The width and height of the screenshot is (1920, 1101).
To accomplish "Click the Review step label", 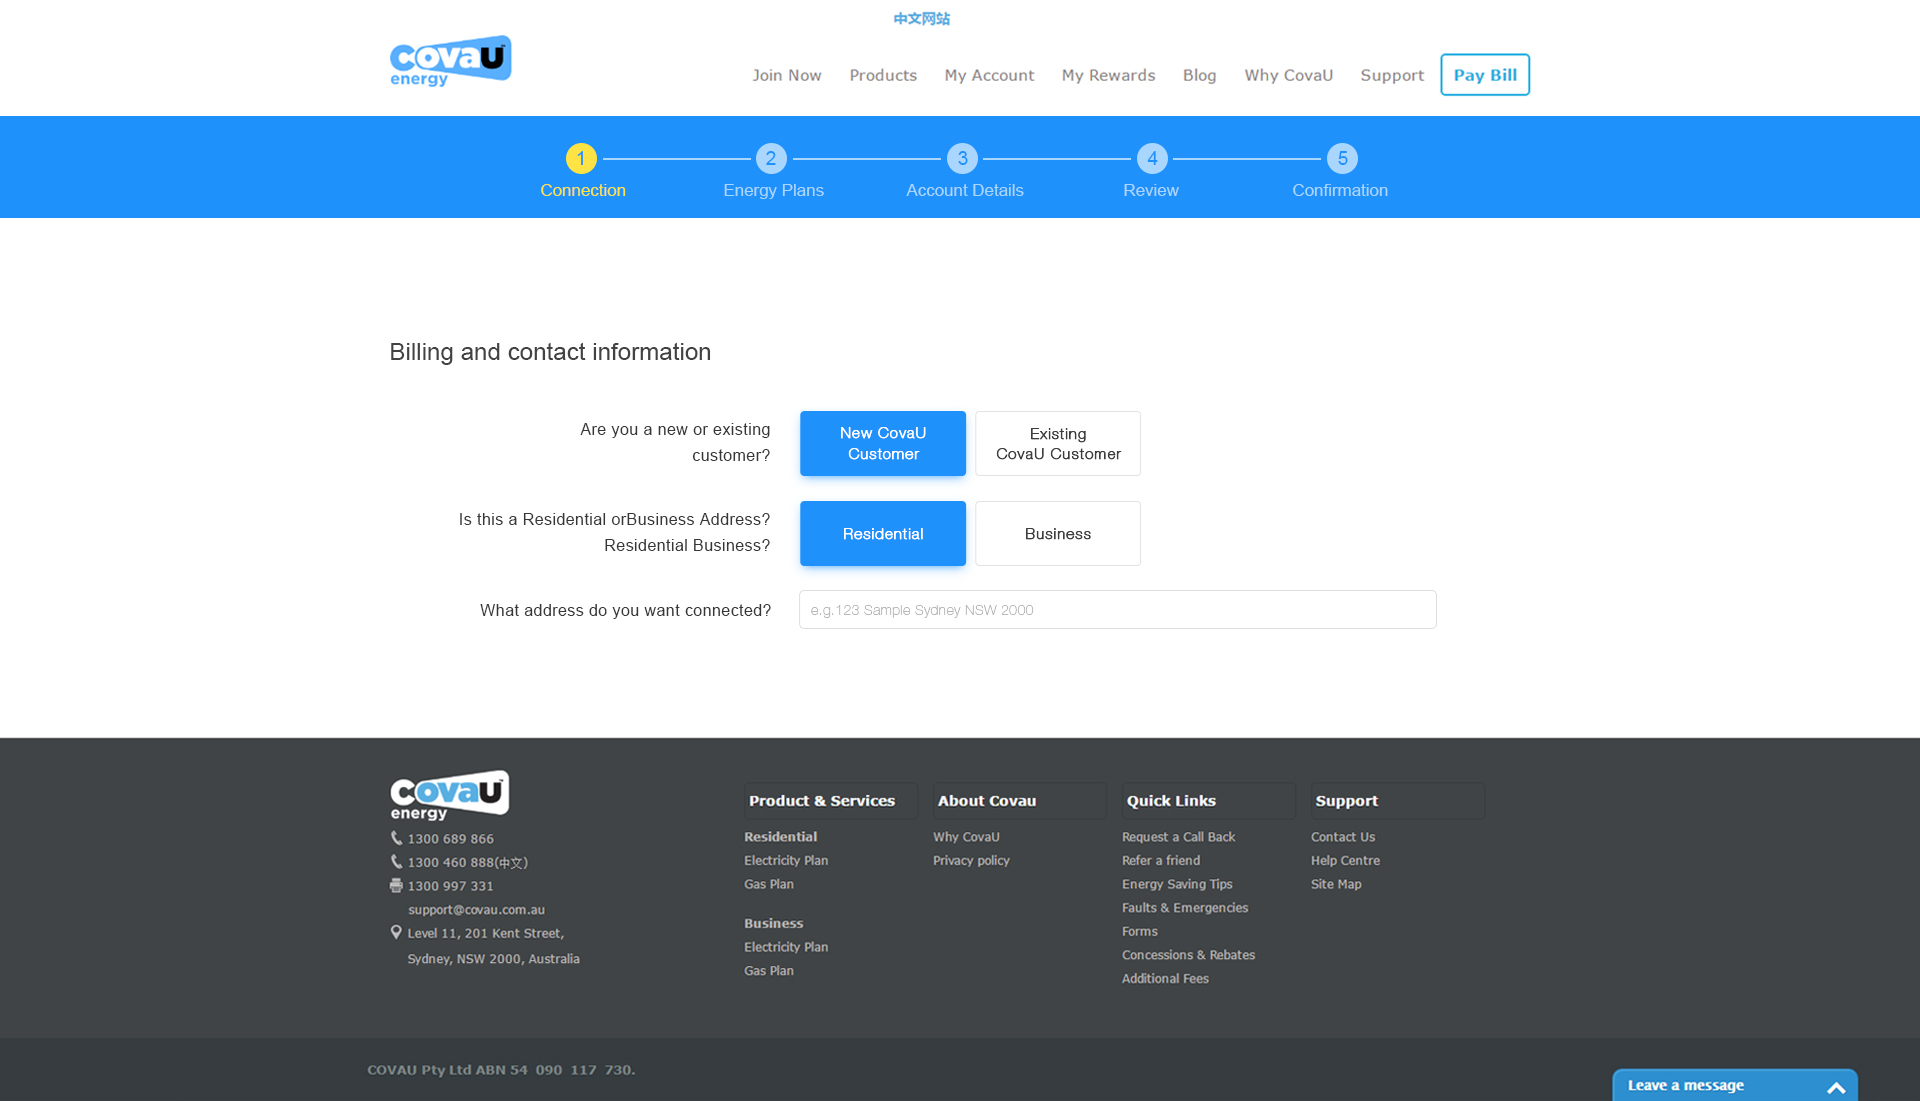I will [1150, 190].
